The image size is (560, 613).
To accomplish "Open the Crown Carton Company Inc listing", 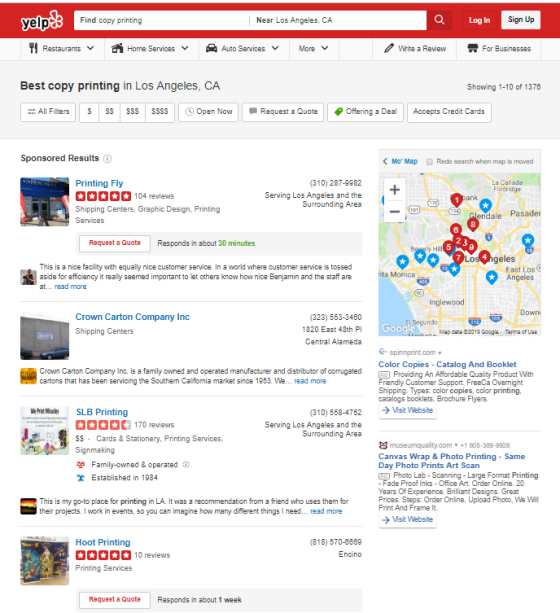I will 132,317.
